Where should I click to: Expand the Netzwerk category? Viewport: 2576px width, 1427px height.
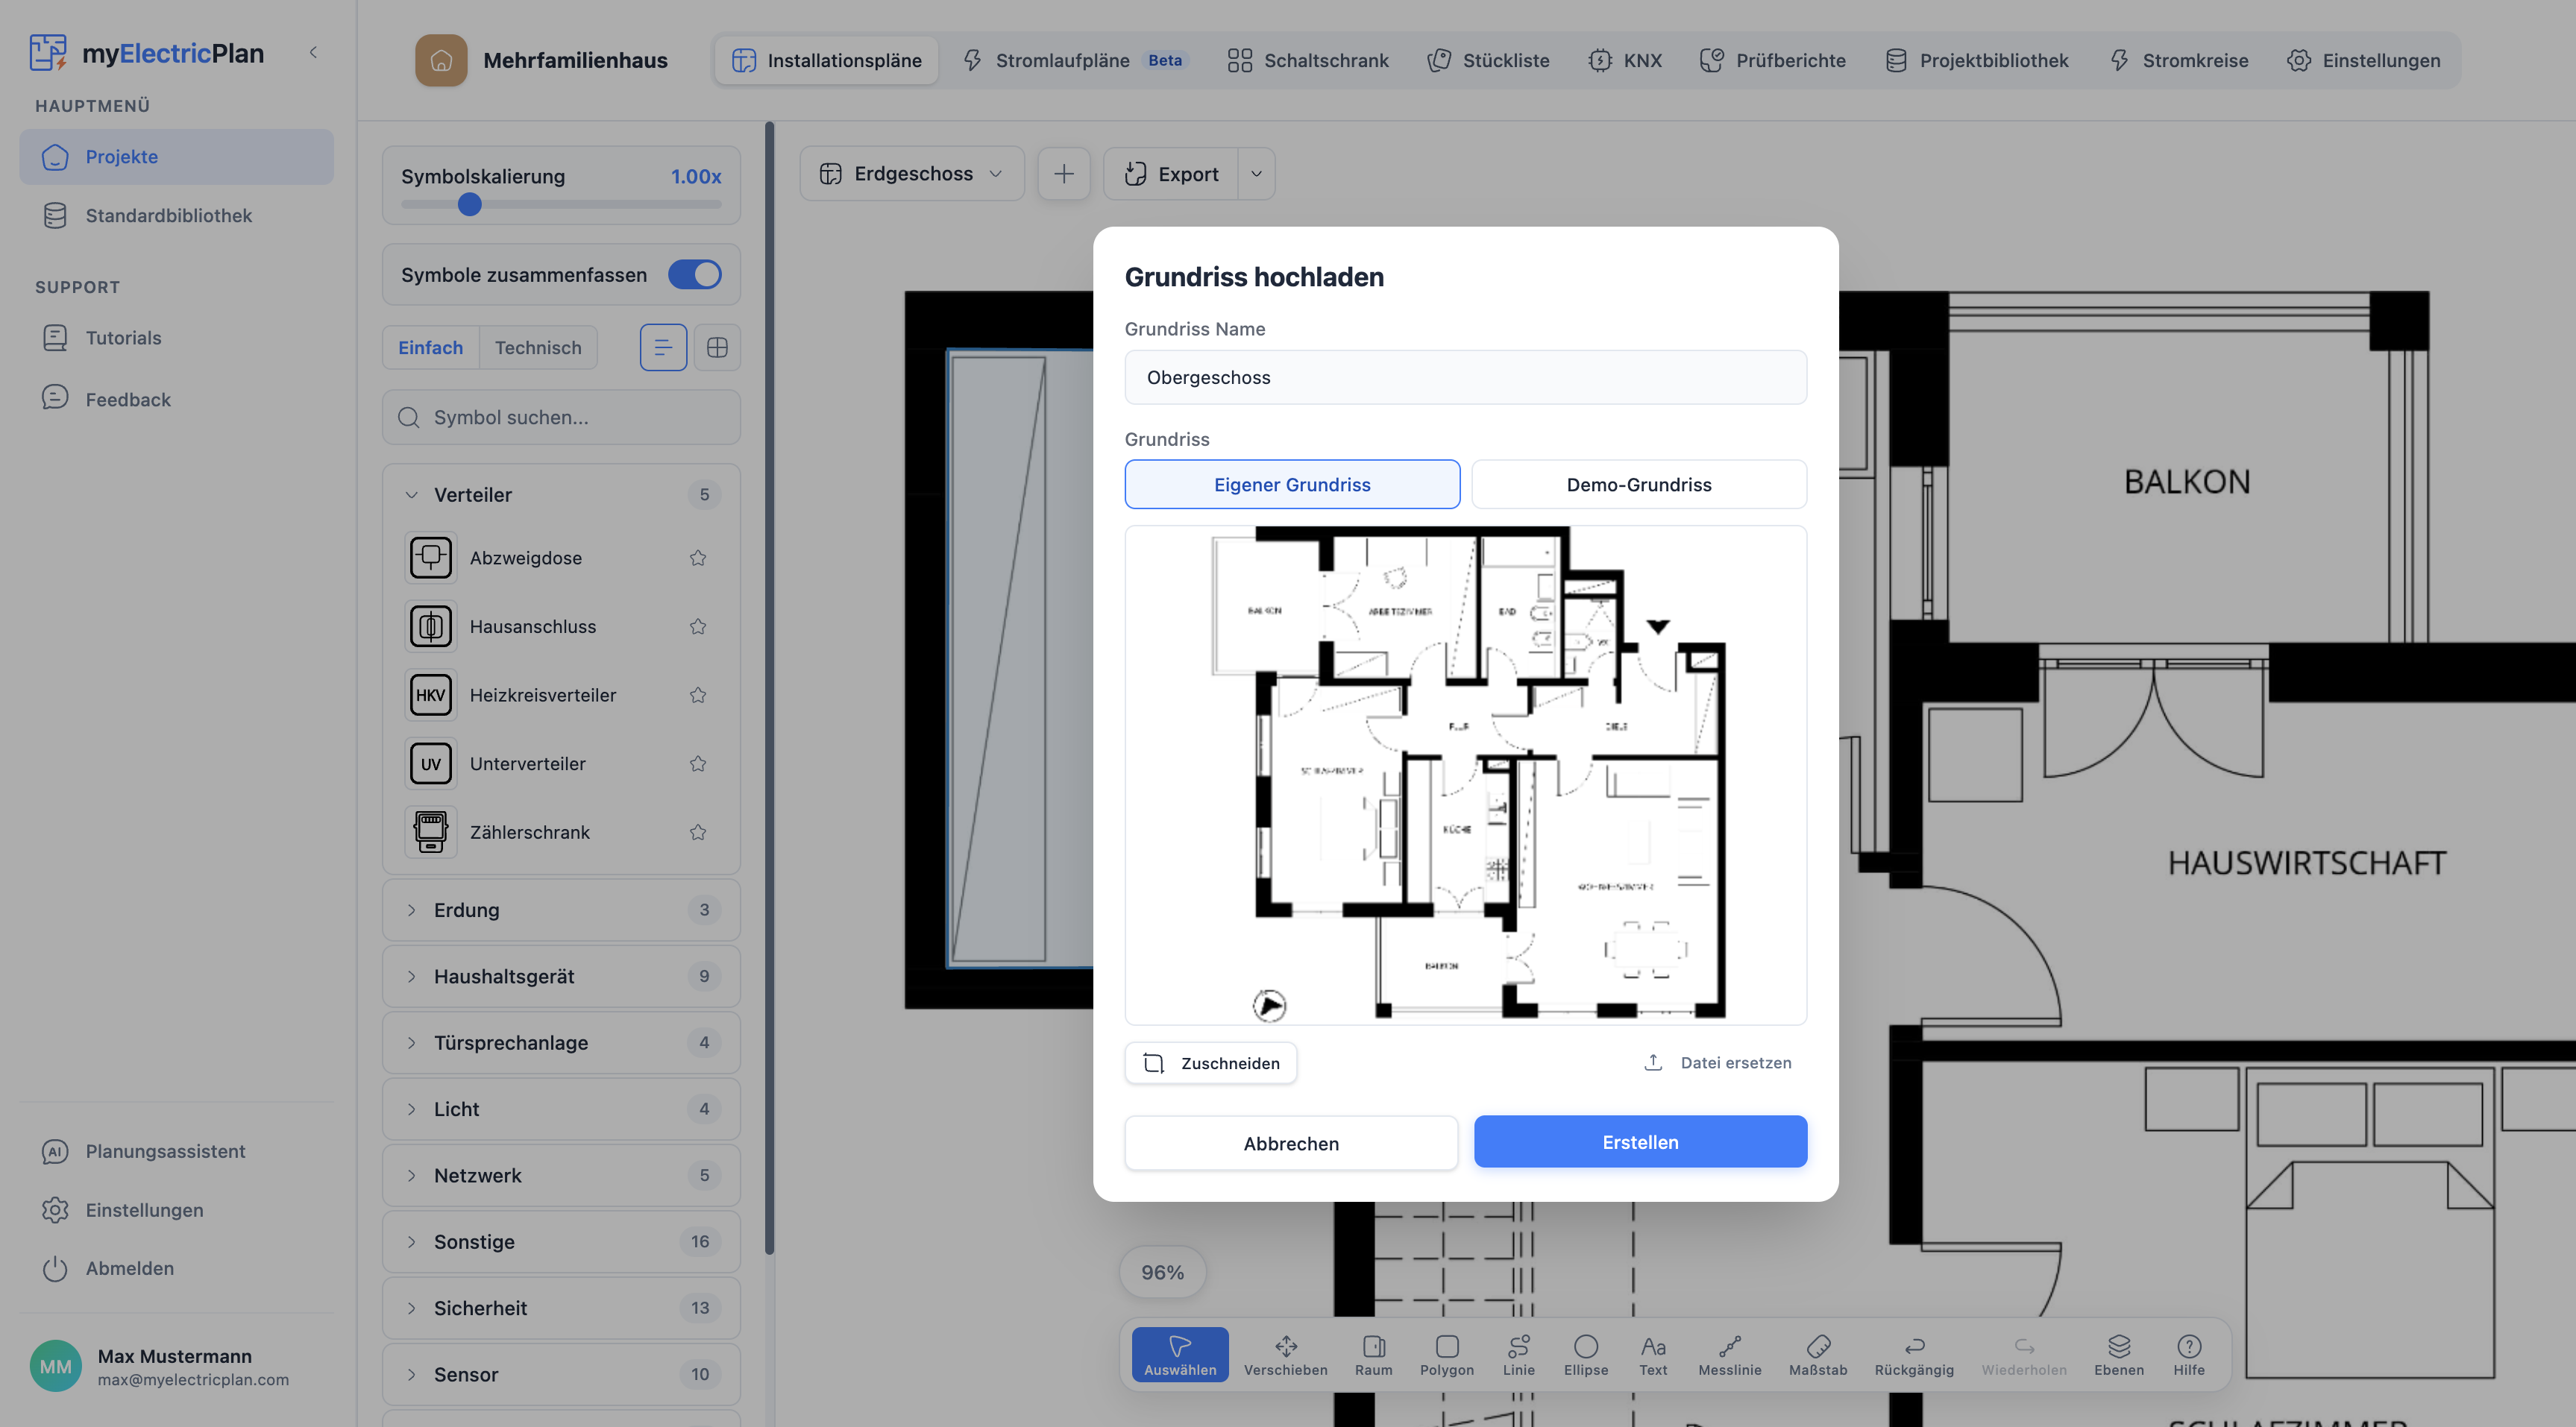[561, 1175]
